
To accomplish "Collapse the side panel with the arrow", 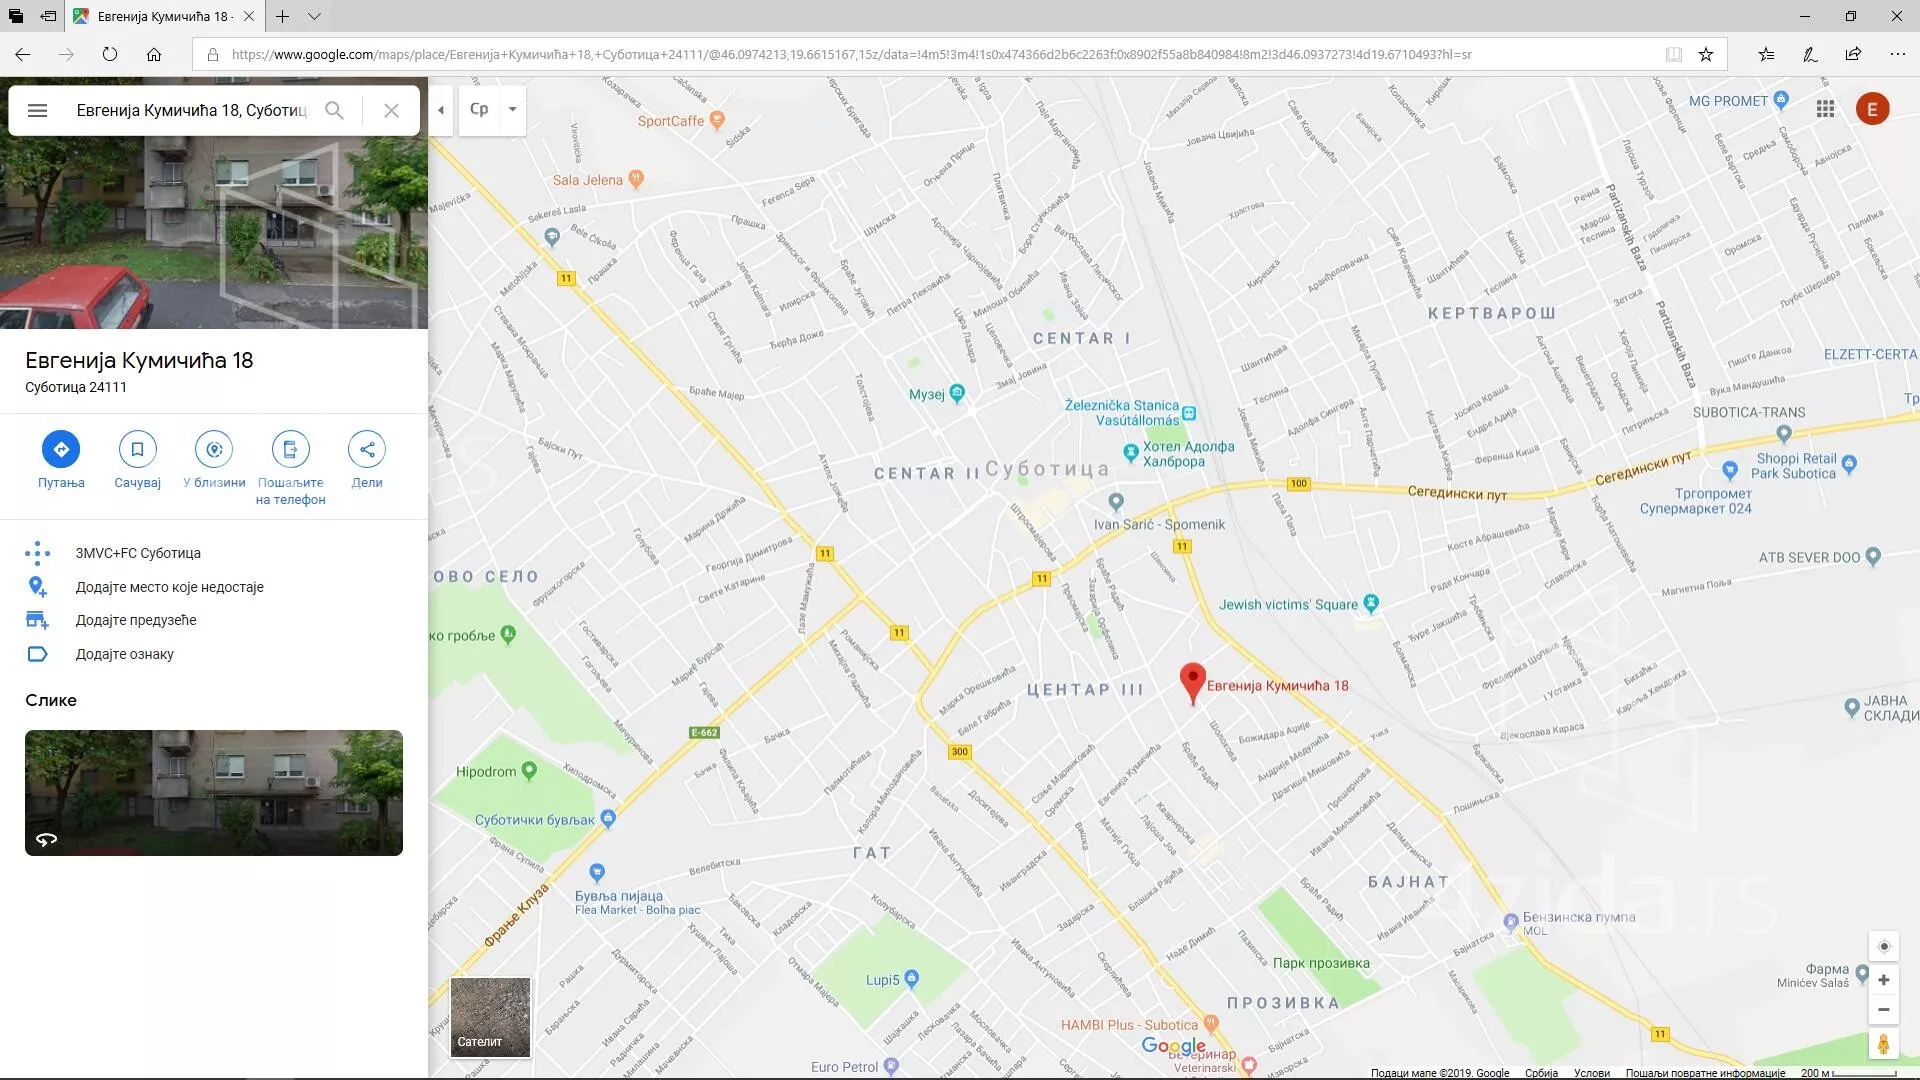I will 441,110.
